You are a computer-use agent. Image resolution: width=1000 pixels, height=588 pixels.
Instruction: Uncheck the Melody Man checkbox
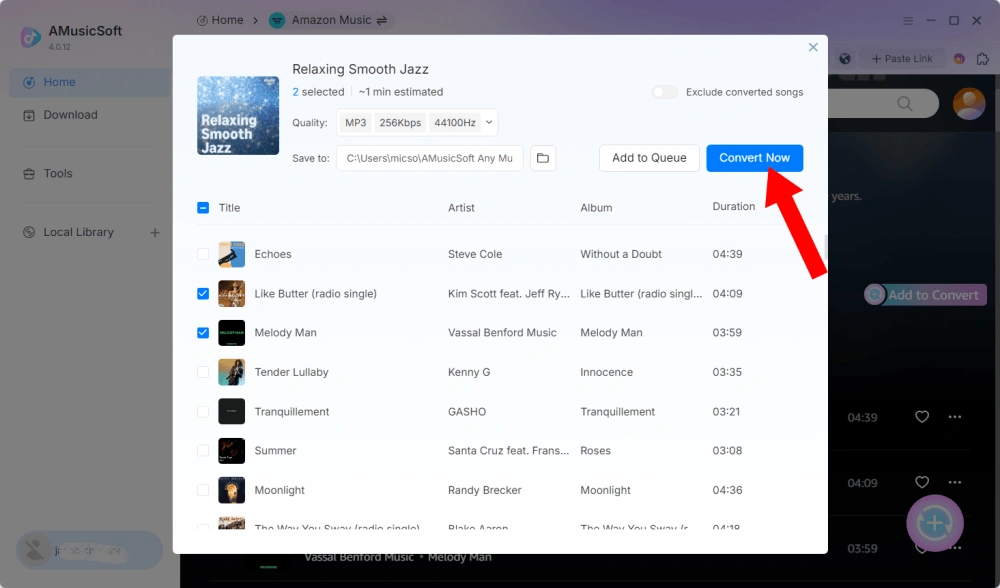pos(203,332)
